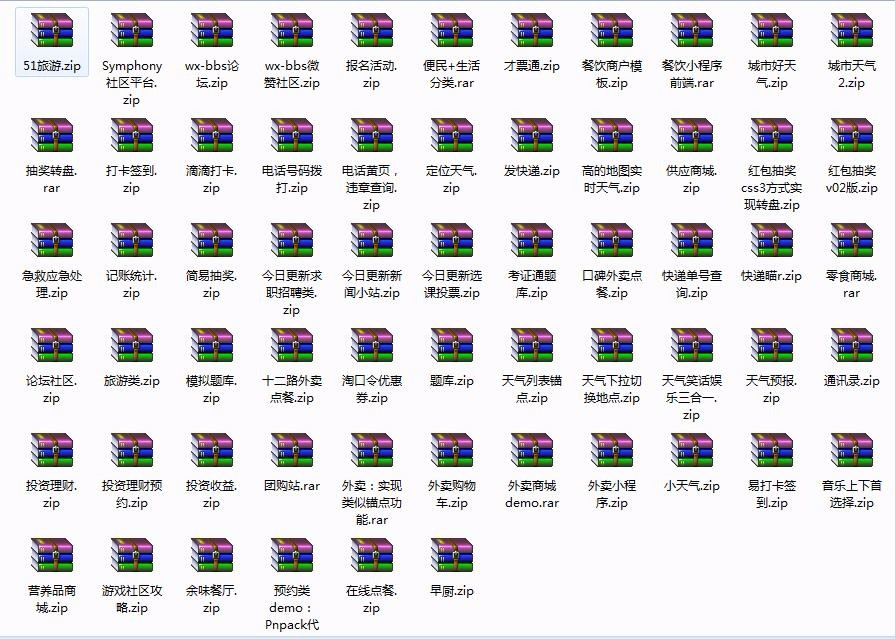This screenshot has height=639, width=895.
Task: Click 口碑外卖点餐.zip icon
Action: tap(611, 240)
